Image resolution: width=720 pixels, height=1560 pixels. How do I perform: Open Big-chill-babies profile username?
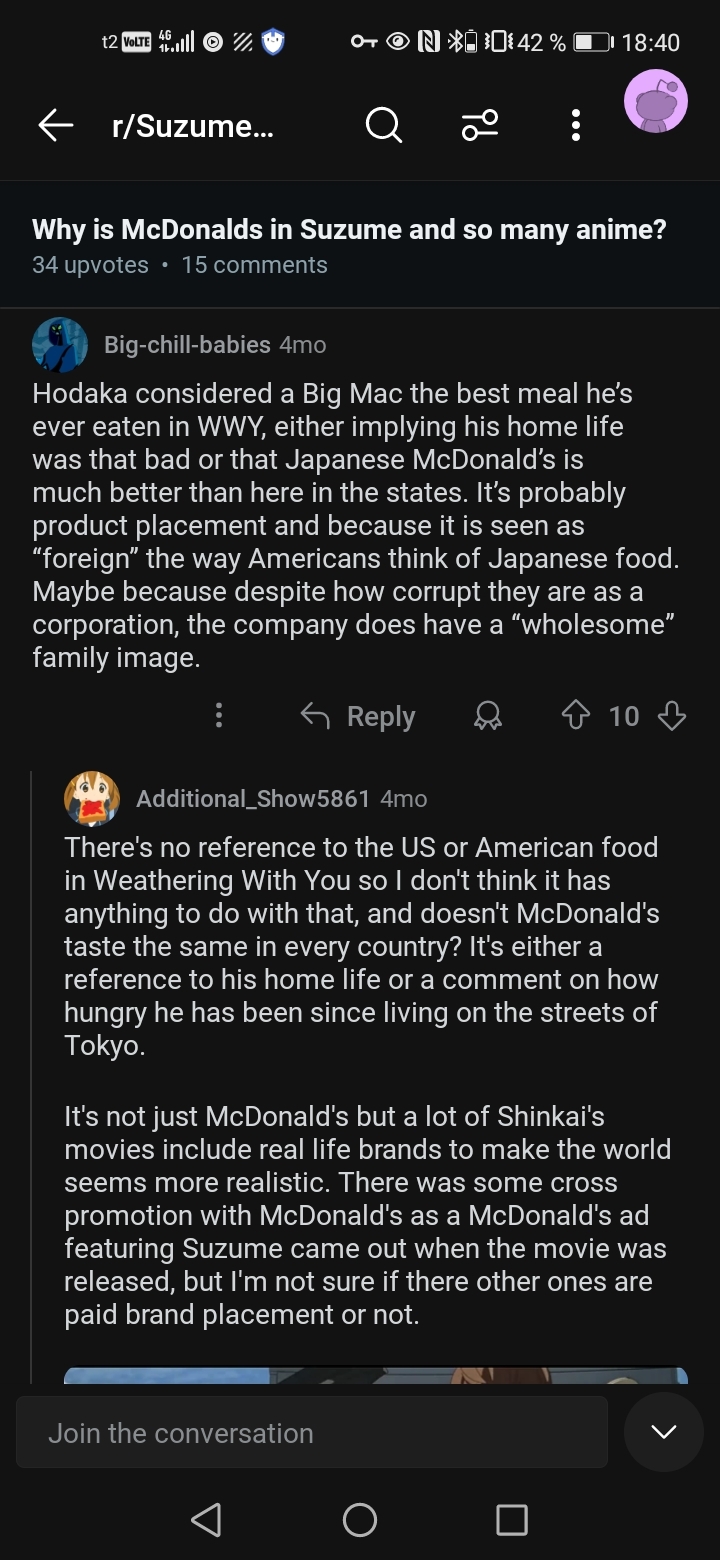187,345
